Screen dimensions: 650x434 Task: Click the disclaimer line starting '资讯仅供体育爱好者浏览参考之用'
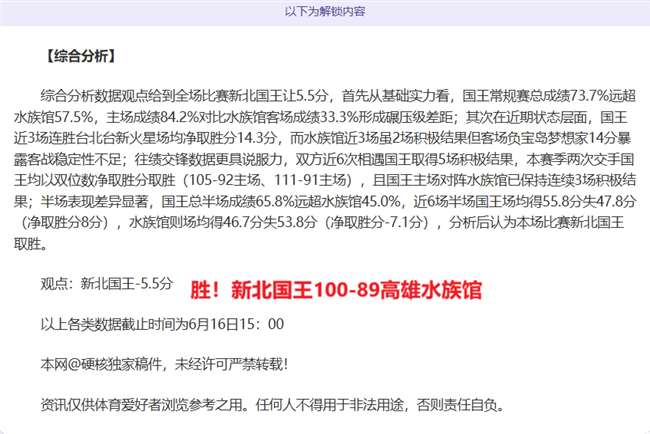tap(273, 405)
